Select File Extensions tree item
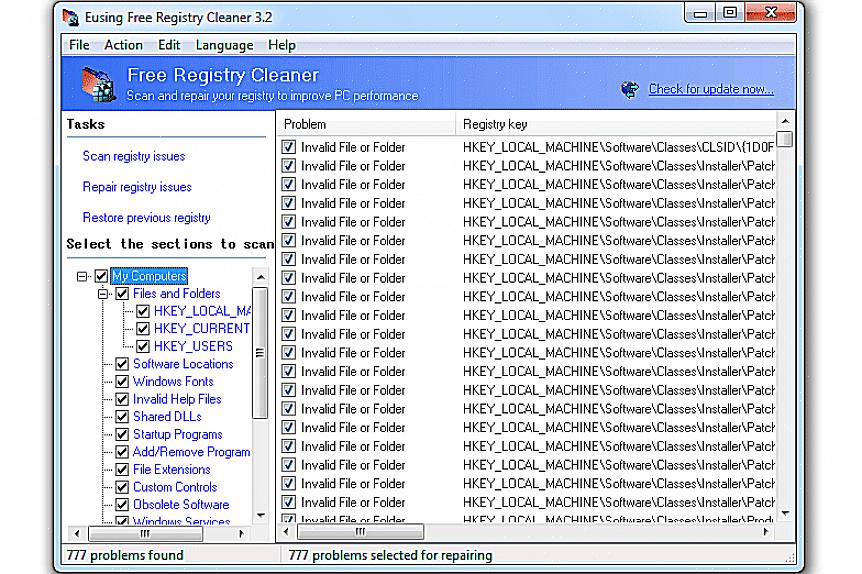Image resolution: width=862 pixels, height=574 pixels. 172,470
